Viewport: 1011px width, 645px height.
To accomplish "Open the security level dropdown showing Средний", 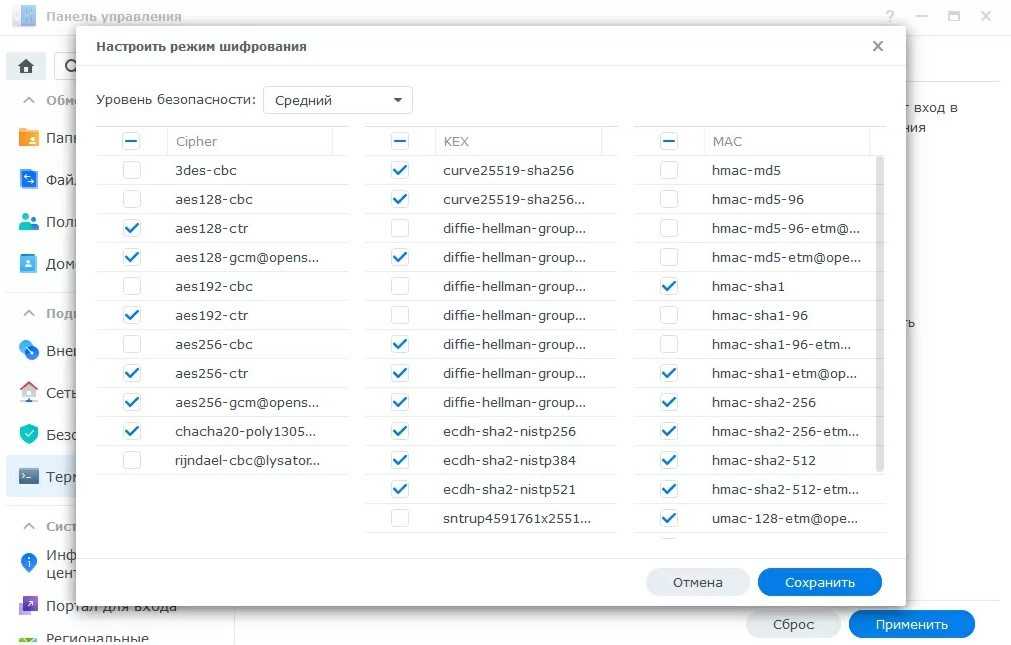I will (338, 100).
